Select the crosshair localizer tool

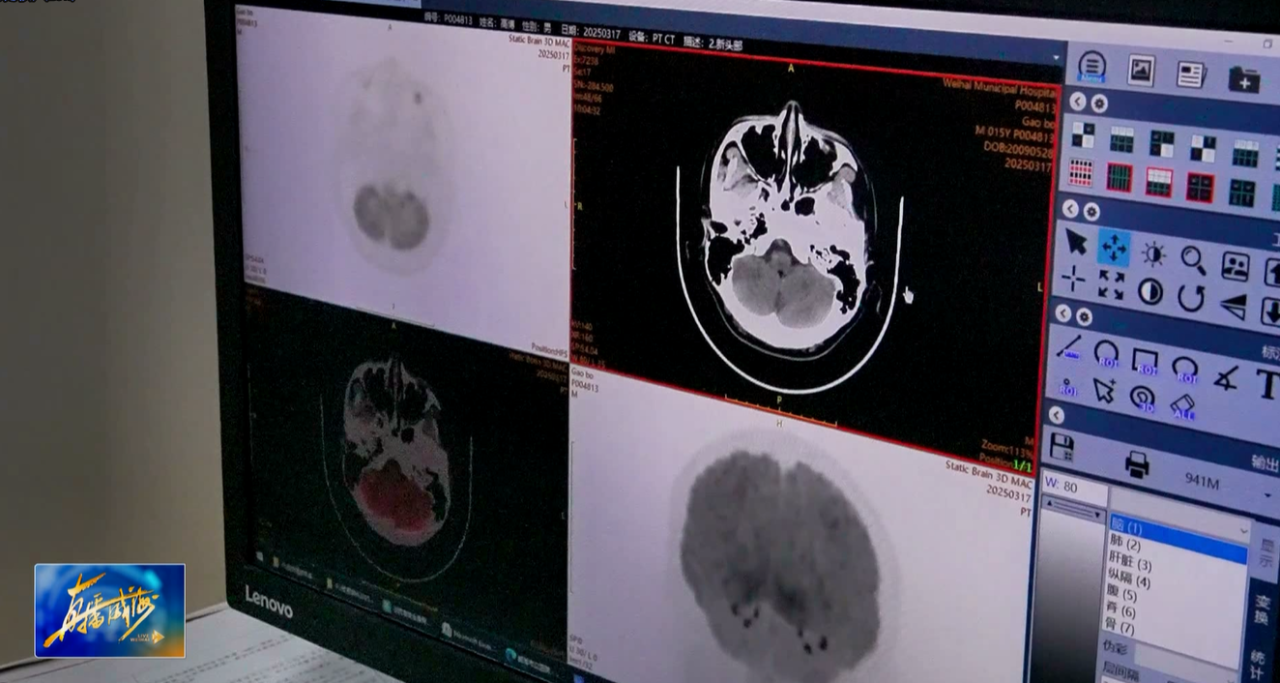coord(1074,279)
